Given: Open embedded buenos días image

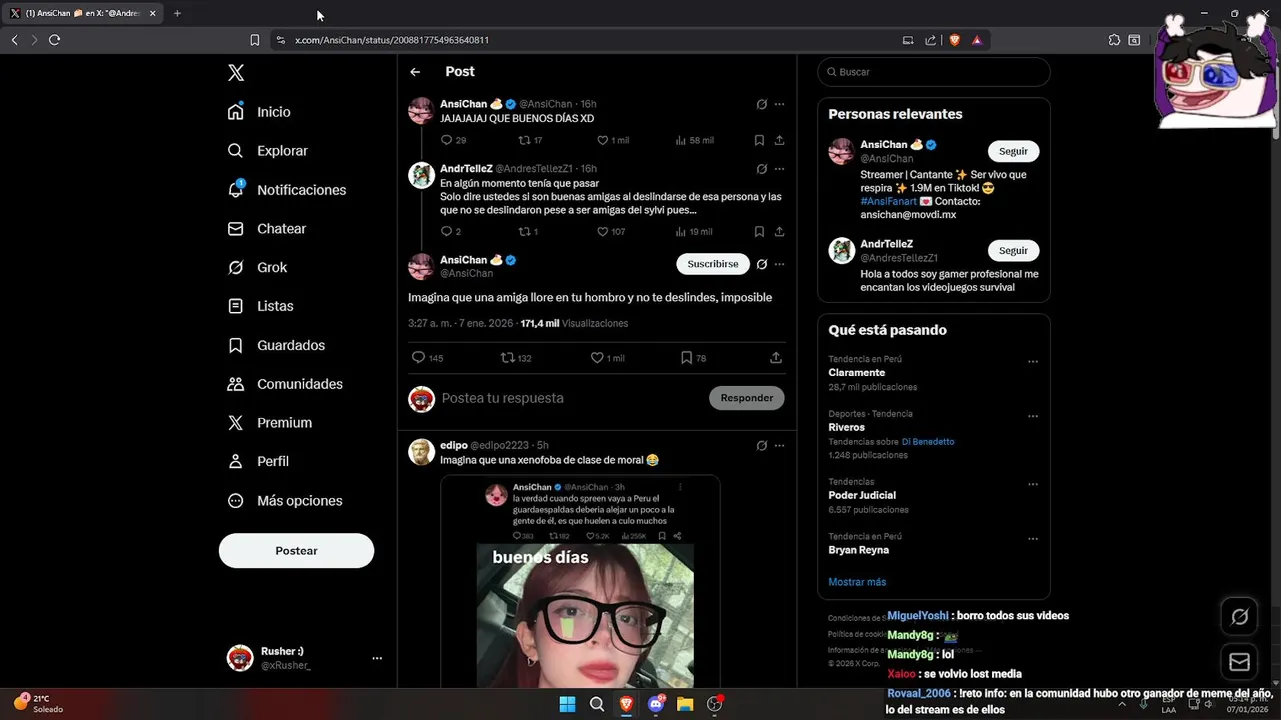Looking at the screenshot, I should (585, 615).
